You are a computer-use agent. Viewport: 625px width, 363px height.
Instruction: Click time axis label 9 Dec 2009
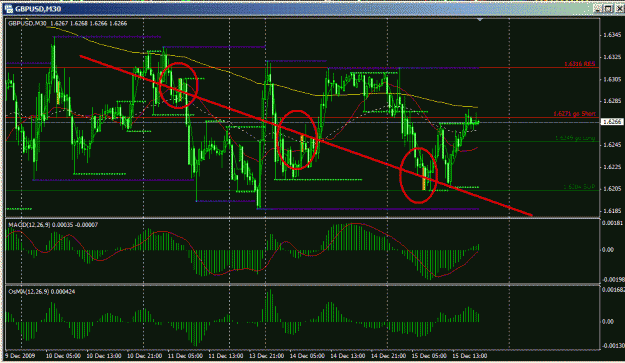coord(20,356)
